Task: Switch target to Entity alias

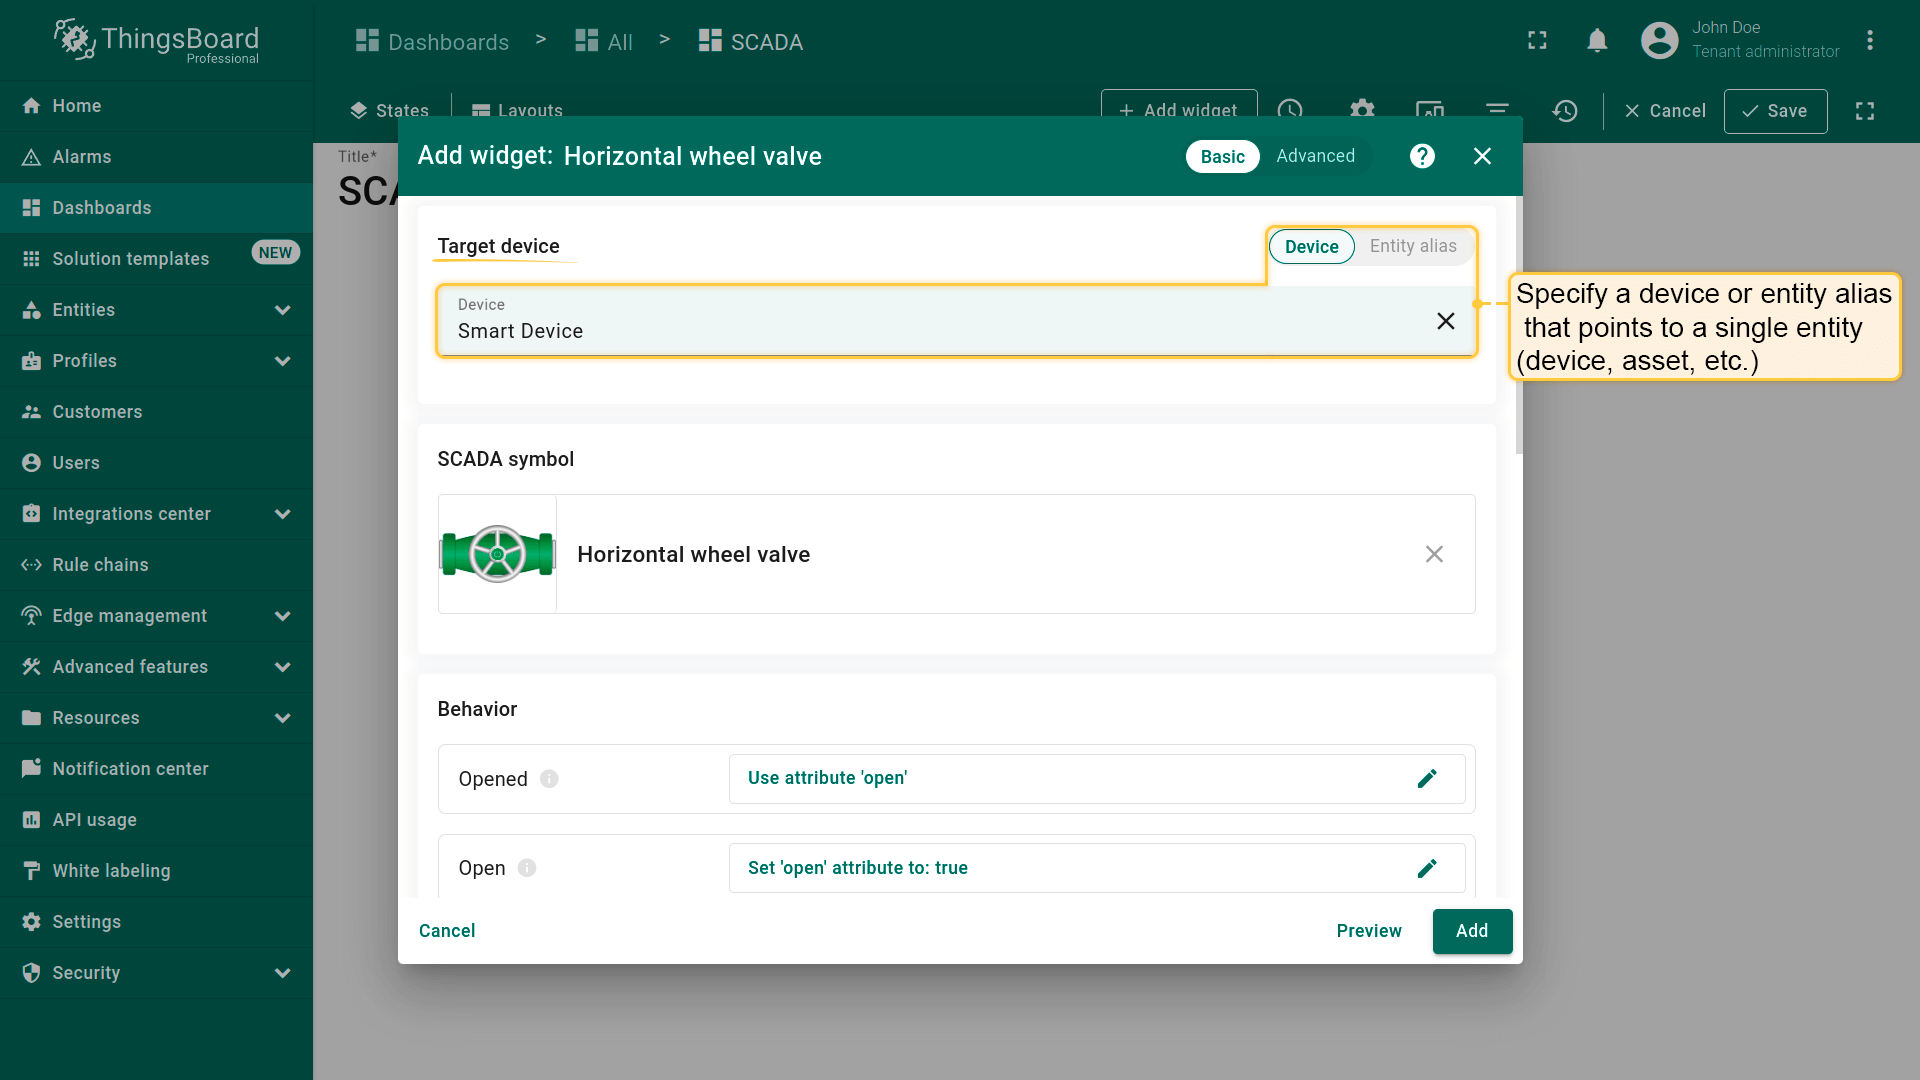Action: click(1412, 246)
